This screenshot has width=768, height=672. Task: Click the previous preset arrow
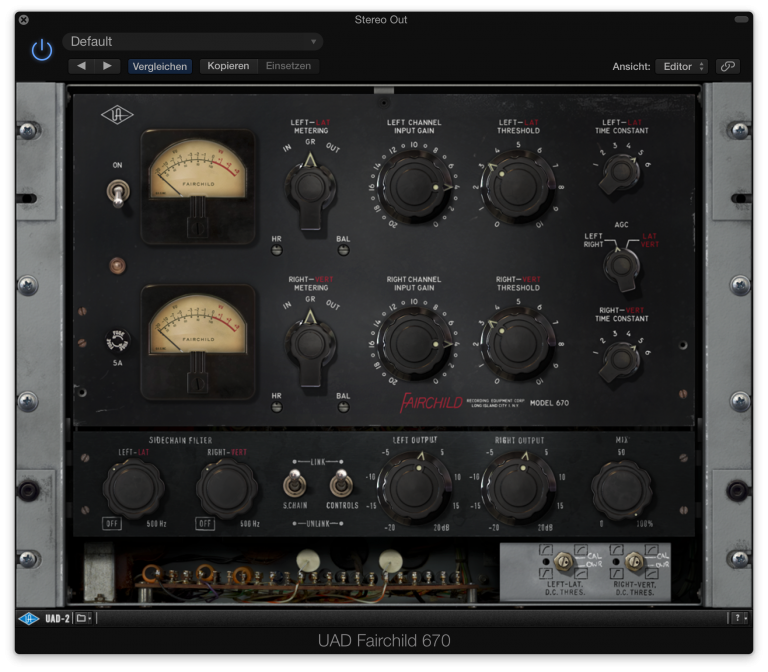[x=81, y=66]
